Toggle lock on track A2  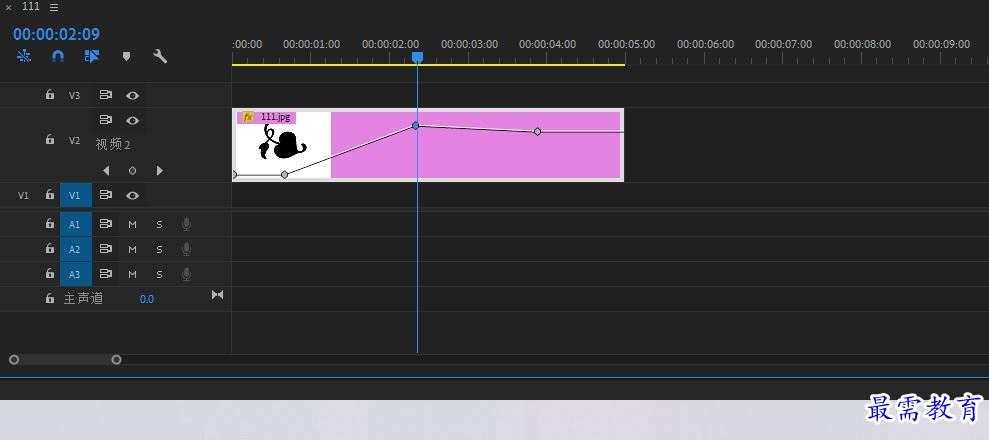(x=50, y=248)
